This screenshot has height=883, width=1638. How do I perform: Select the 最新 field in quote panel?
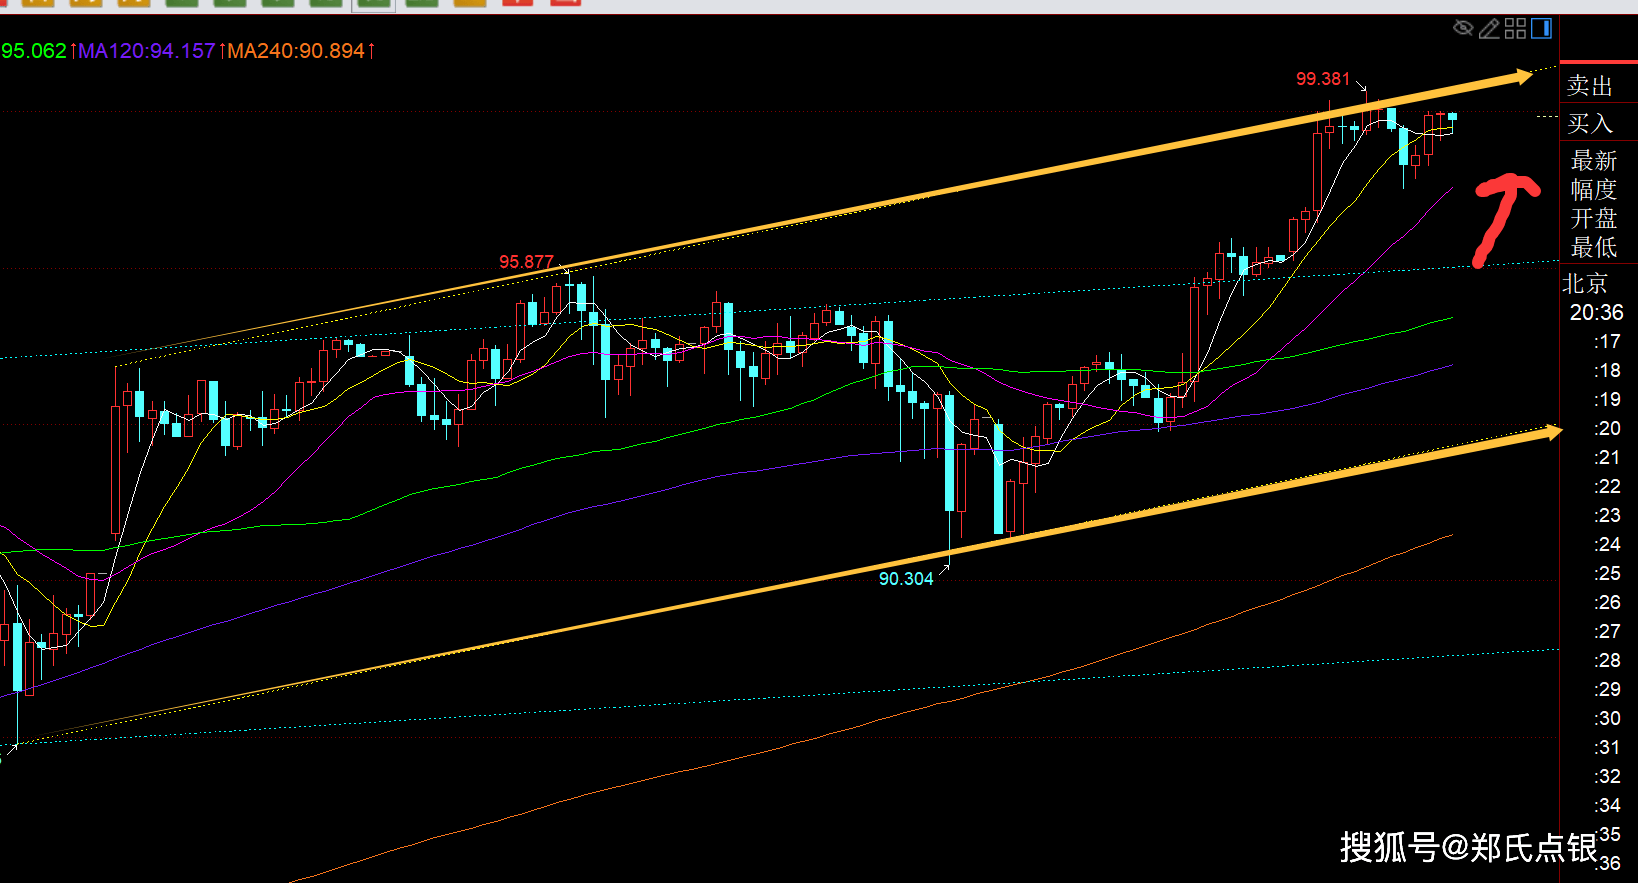pos(1593,160)
